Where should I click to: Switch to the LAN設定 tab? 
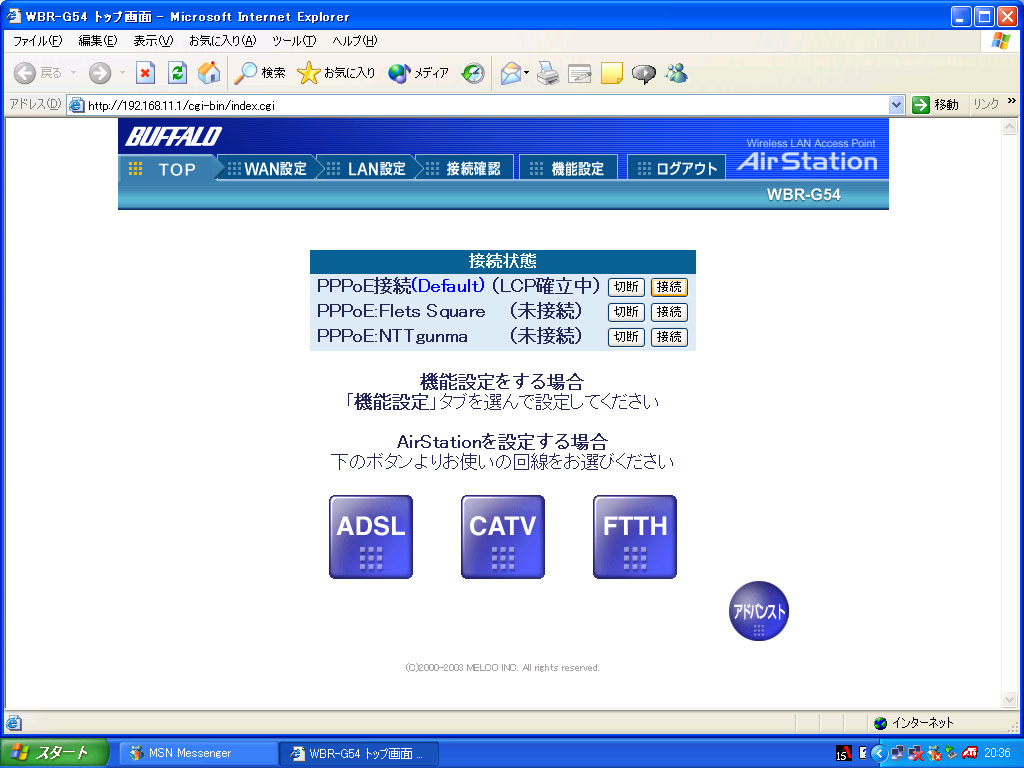tap(366, 168)
